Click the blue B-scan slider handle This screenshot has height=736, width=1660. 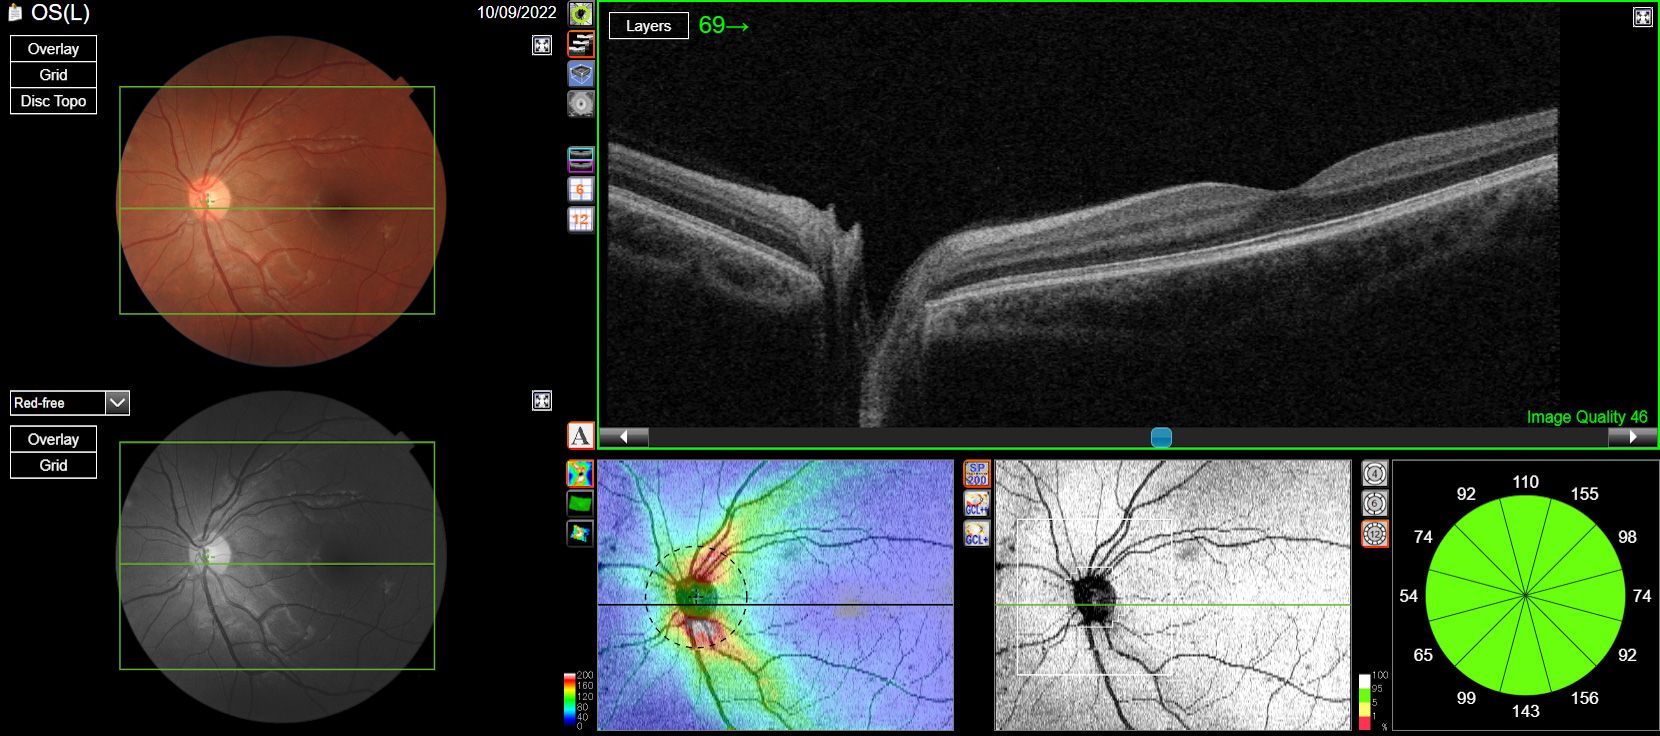click(x=1161, y=437)
